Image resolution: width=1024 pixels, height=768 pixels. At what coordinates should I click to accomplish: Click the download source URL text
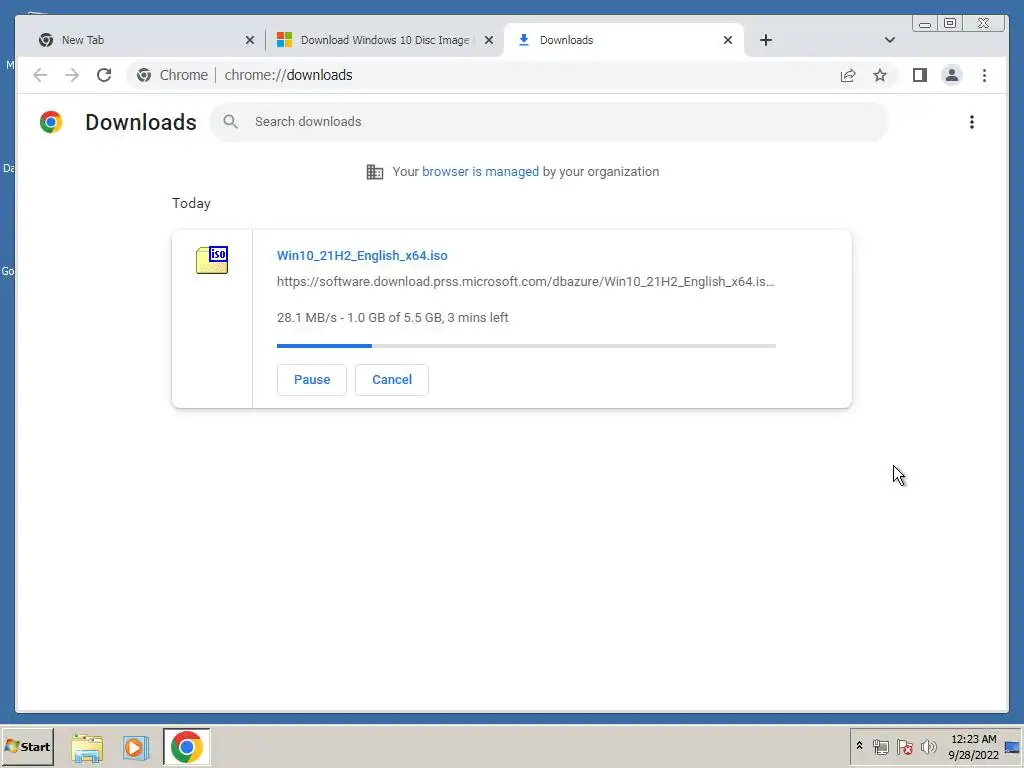[x=525, y=281]
